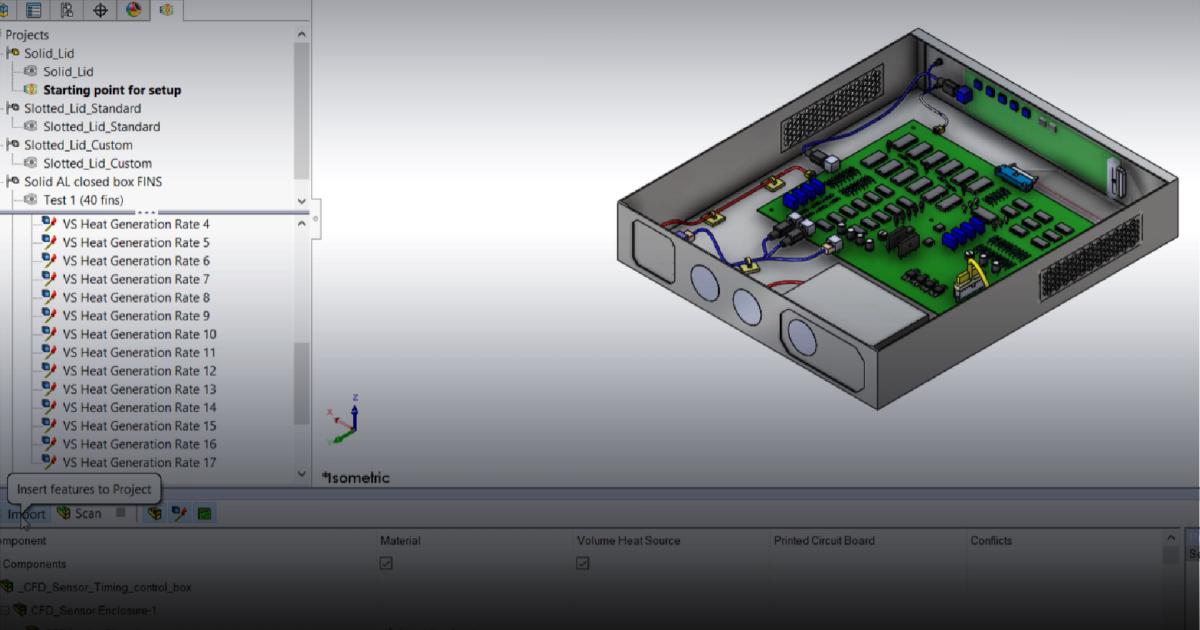Select VS Heat Generation Rate 10
Viewport: 1200px width, 630px height.
tap(139, 334)
